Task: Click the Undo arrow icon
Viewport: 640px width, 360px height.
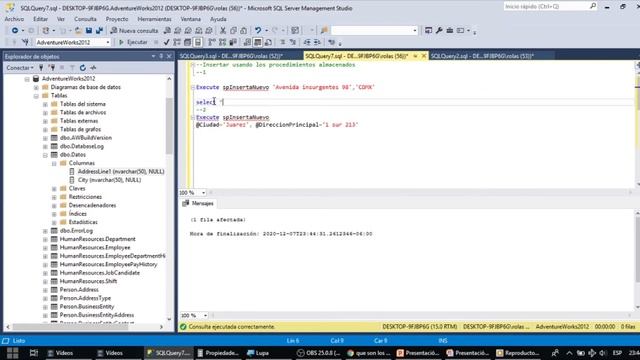Action: coord(258,31)
